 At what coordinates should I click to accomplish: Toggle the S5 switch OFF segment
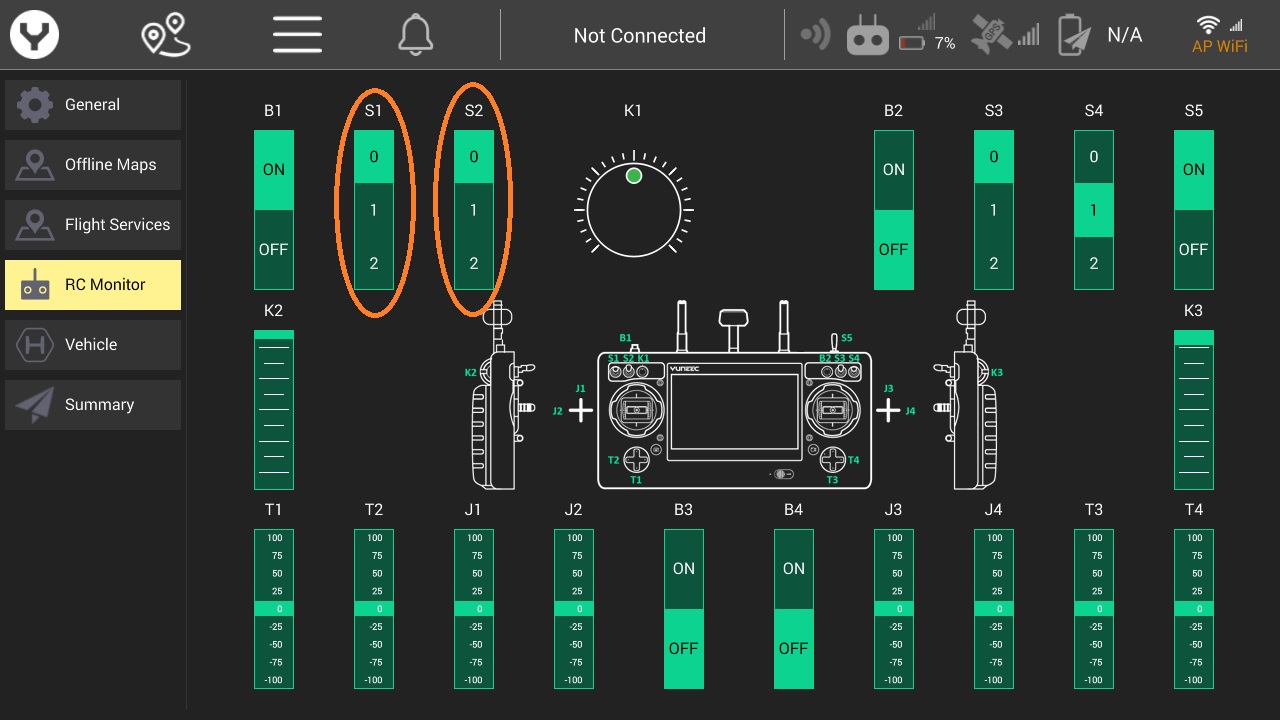pos(1193,250)
